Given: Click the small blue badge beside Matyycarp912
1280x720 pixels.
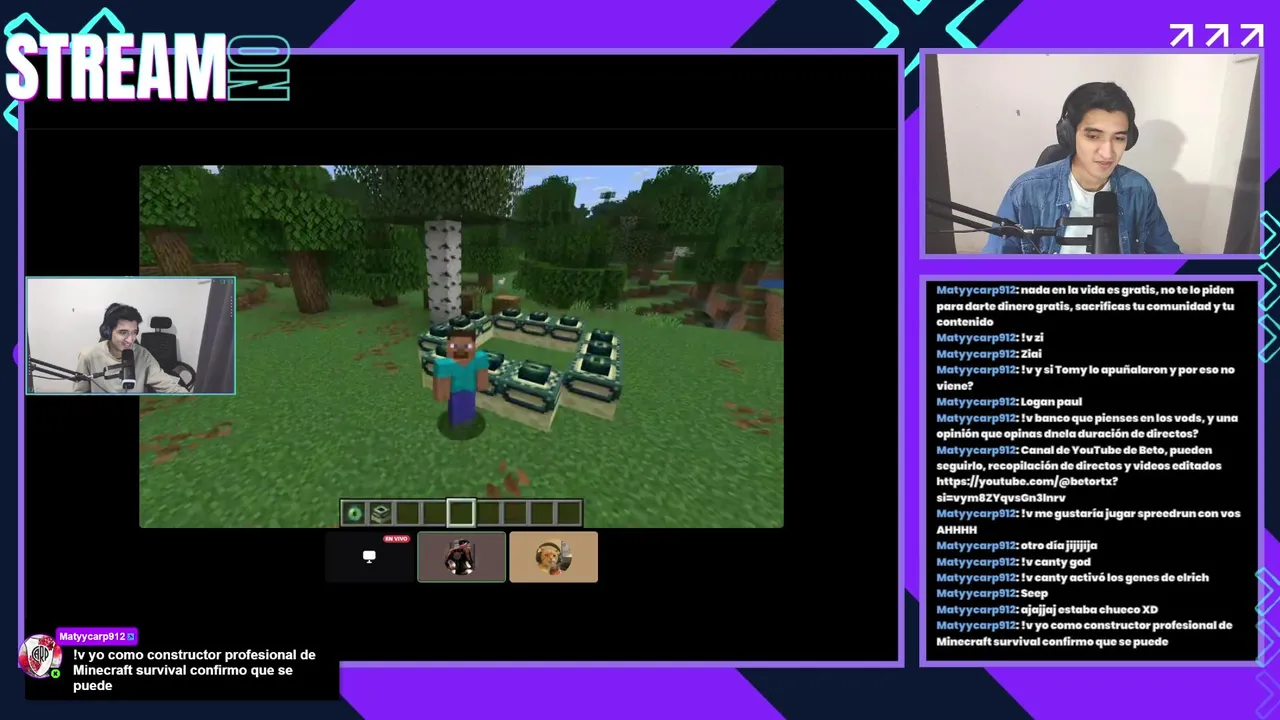Looking at the screenshot, I should click(130, 637).
